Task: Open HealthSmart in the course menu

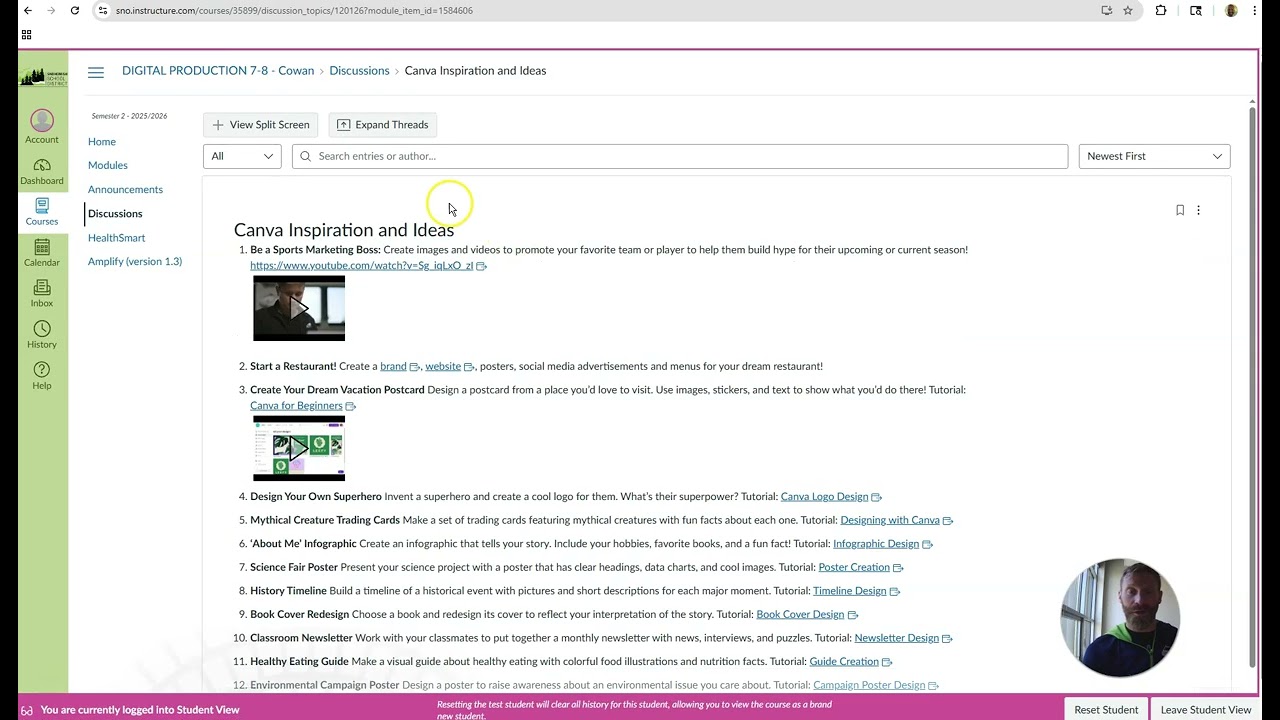Action: pos(117,237)
